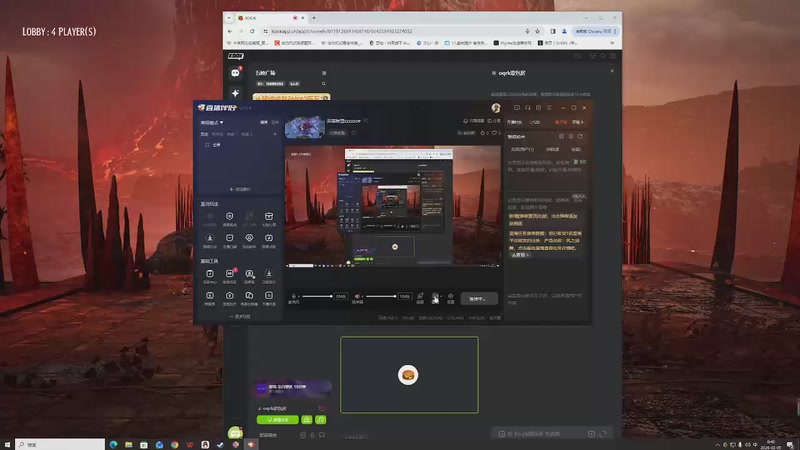Screen dimensions: 800x450
Task: Click the Windows taskbar search box
Action: pyautogui.click(x=60, y=444)
